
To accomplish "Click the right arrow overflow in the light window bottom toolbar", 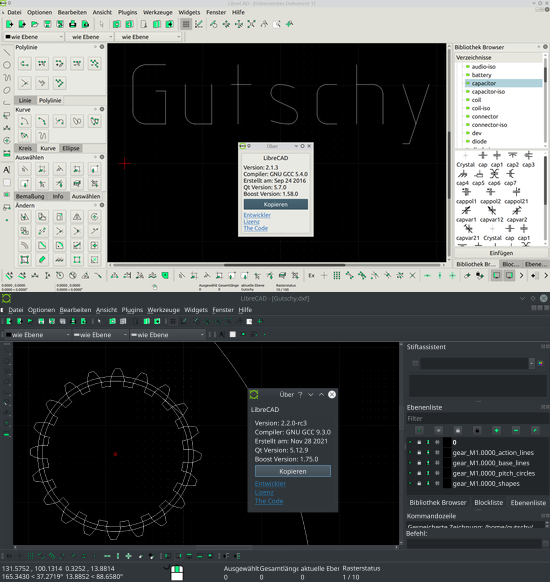I will pos(521,275).
